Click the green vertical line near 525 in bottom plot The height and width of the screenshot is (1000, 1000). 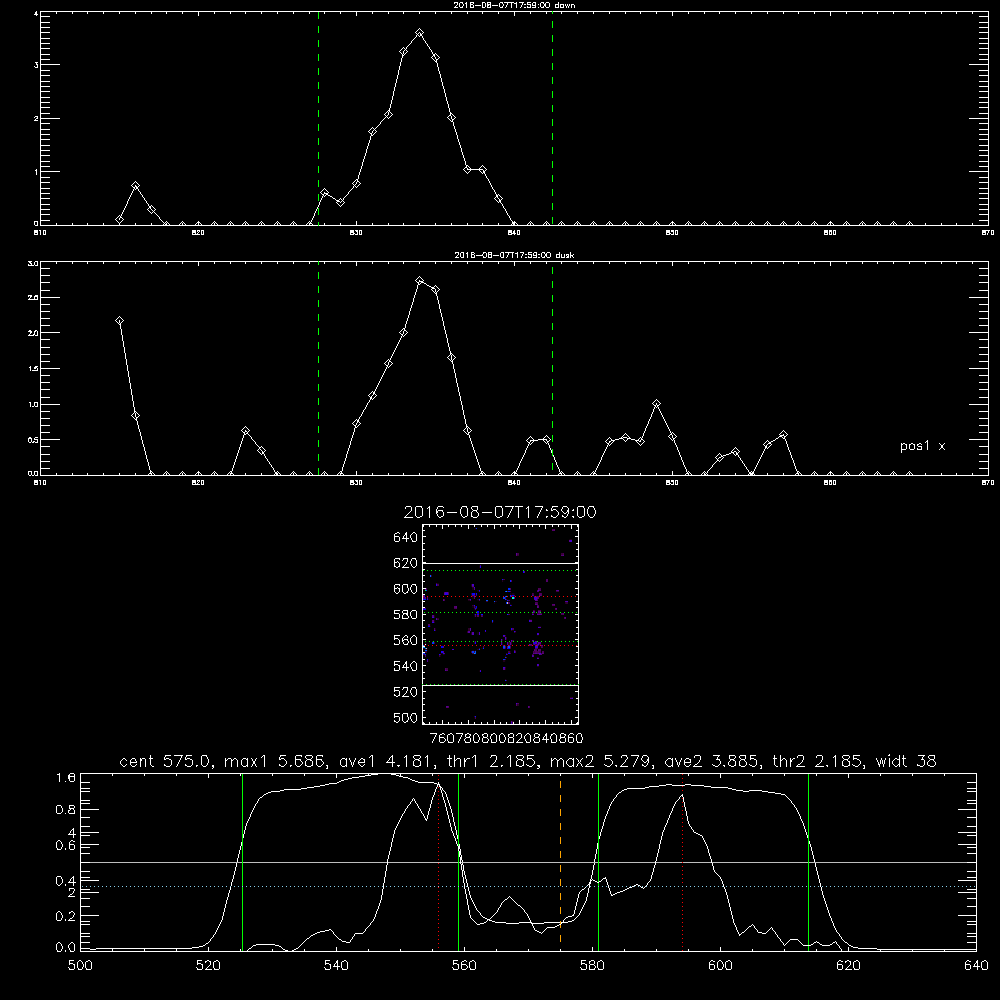242,861
